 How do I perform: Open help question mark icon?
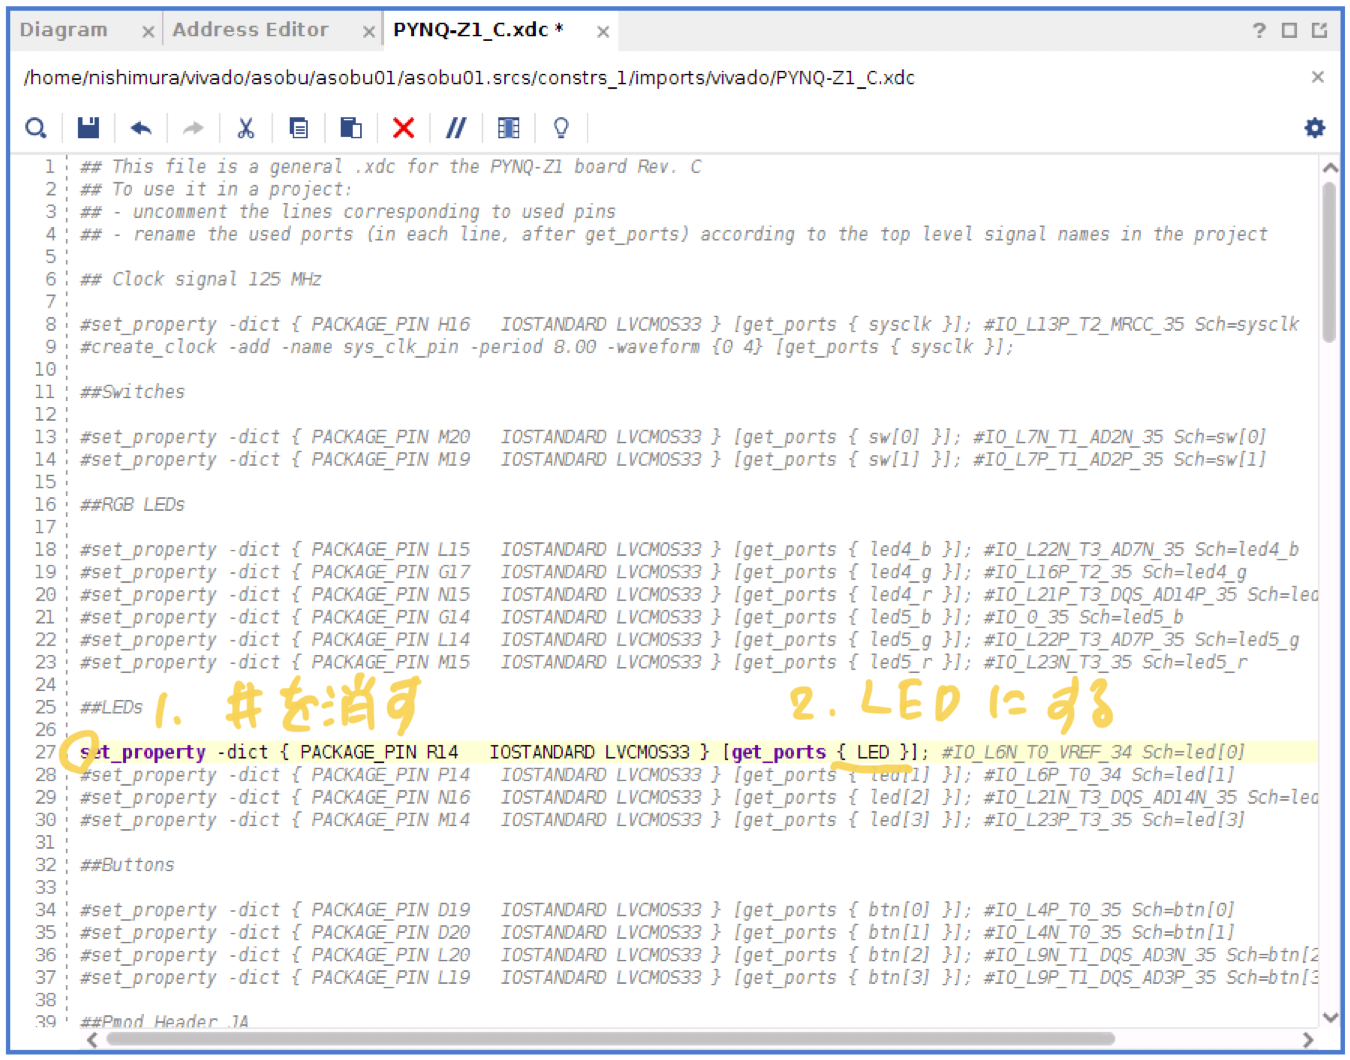click(1259, 31)
